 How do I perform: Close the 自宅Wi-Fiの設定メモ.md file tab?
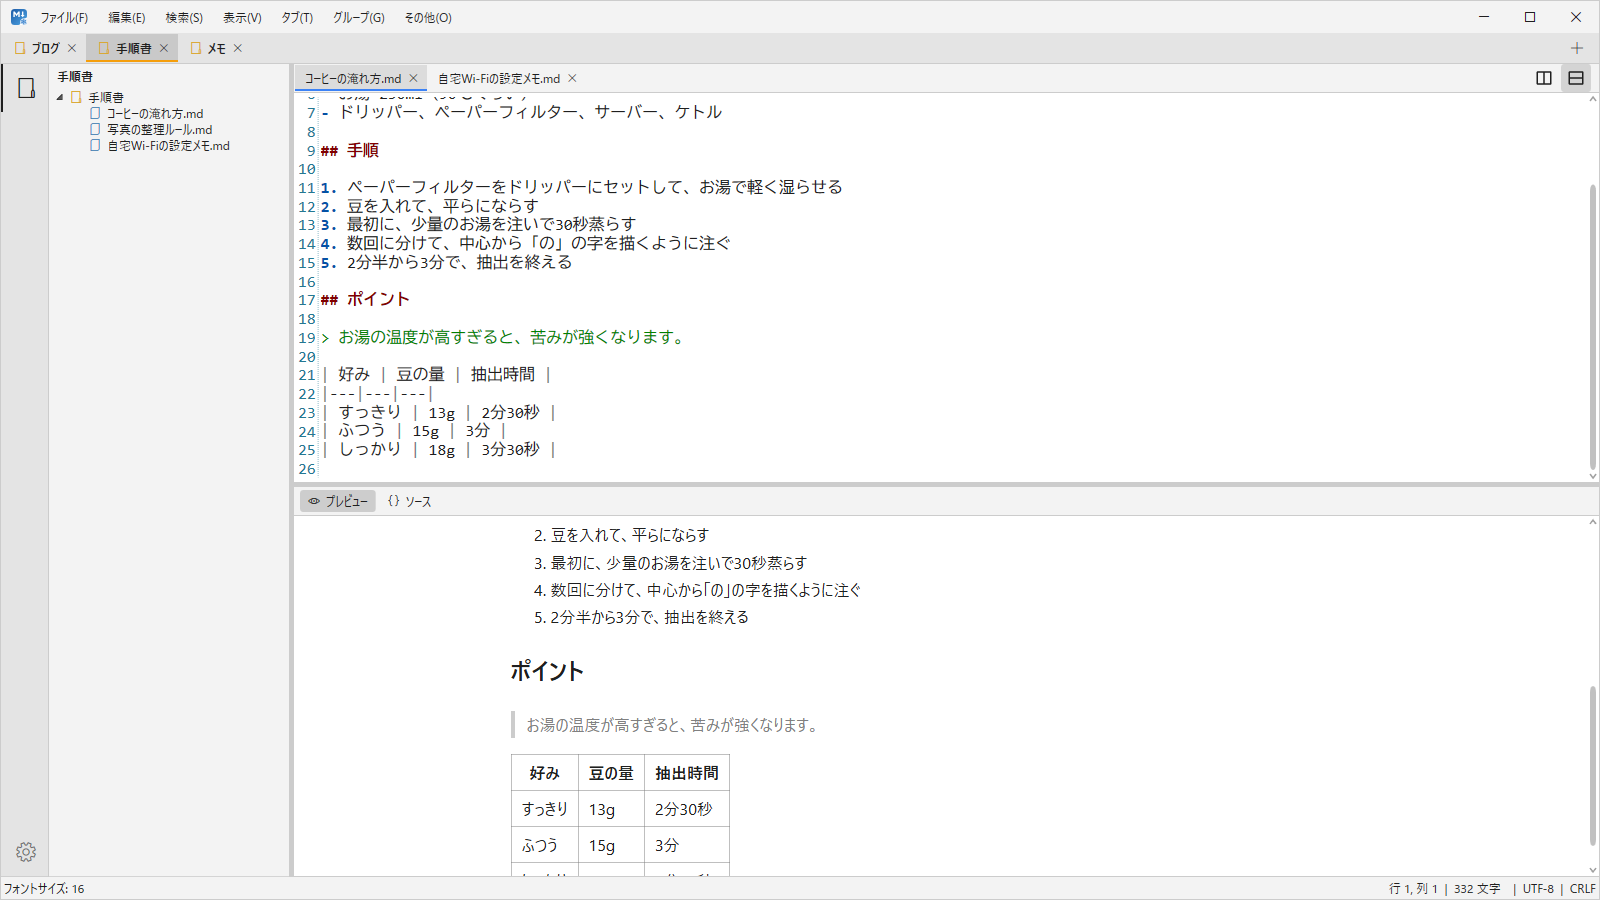click(573, 78)
